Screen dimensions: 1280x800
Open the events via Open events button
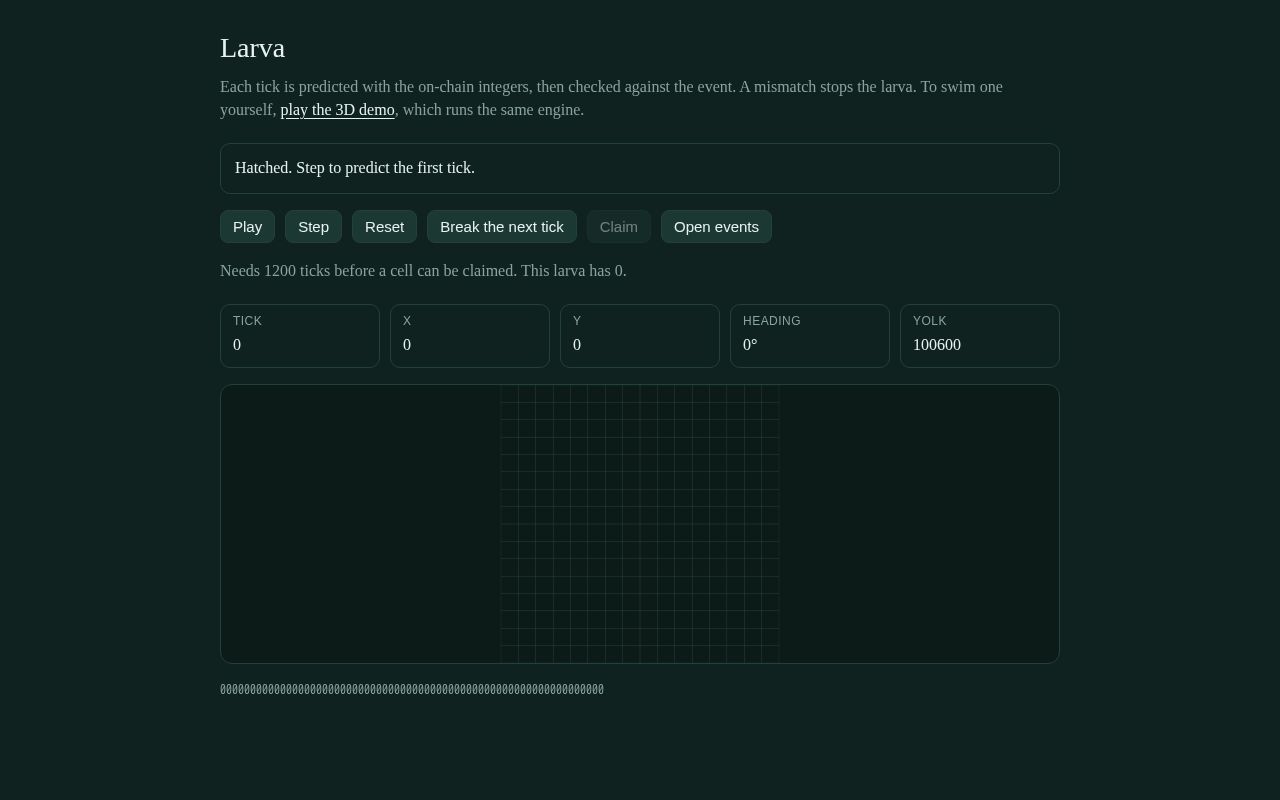[716, 227]
